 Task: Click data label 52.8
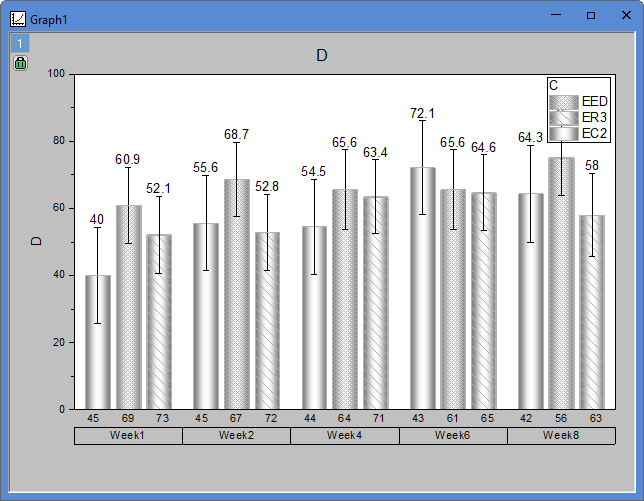tap(267, 187)
